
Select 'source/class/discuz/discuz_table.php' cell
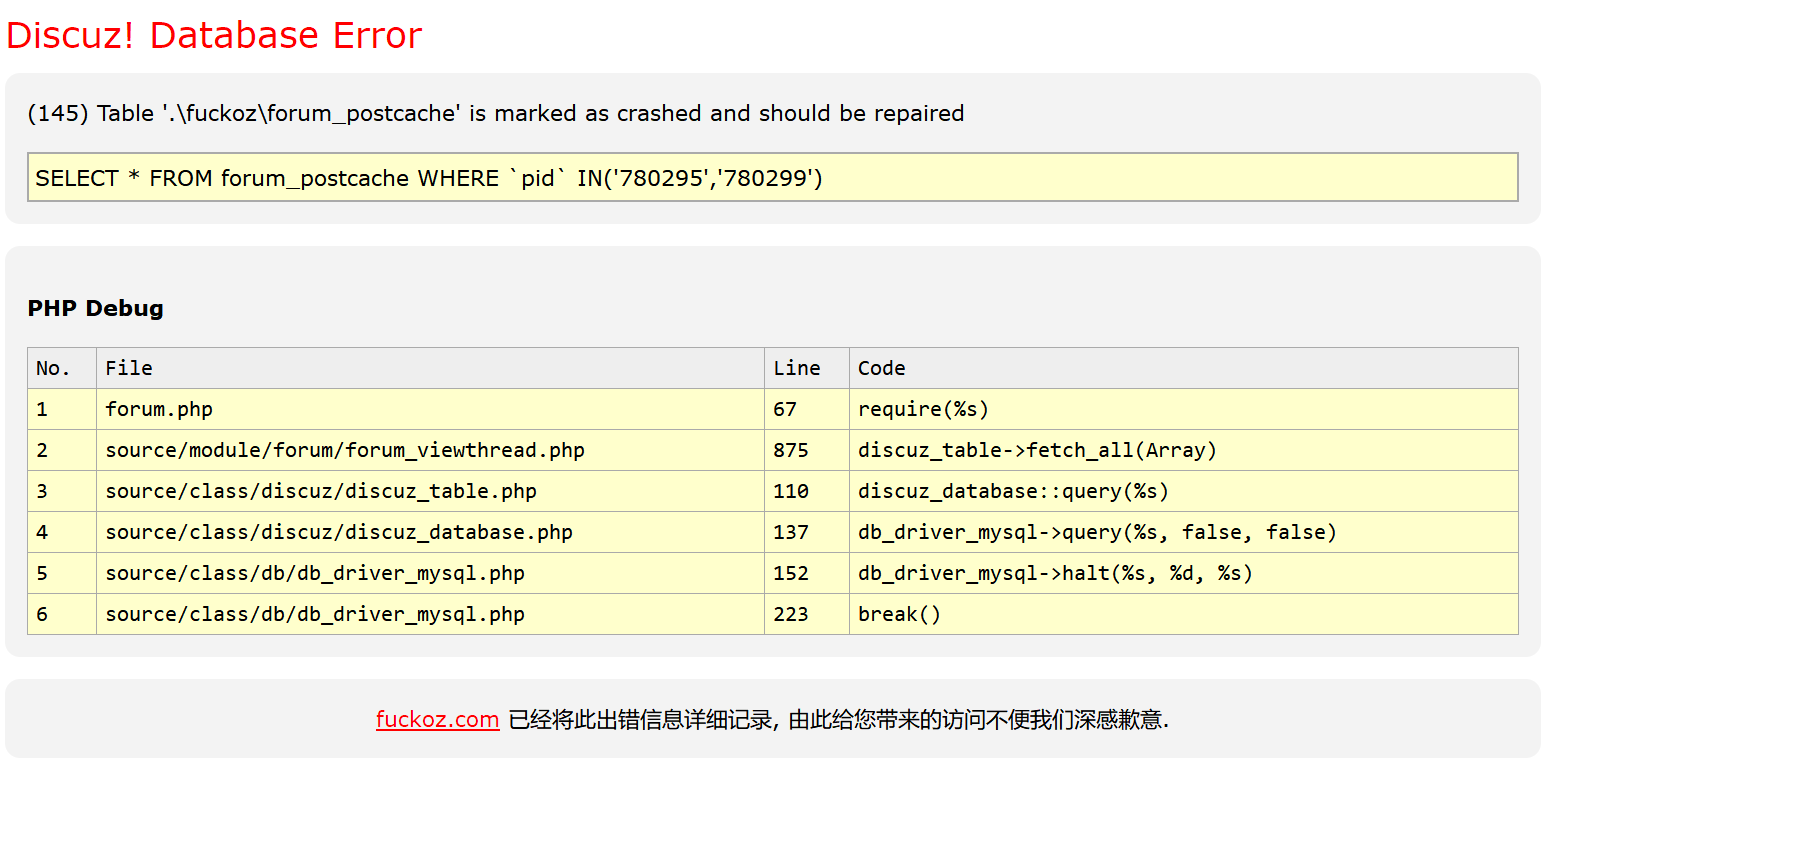point(430,491)
